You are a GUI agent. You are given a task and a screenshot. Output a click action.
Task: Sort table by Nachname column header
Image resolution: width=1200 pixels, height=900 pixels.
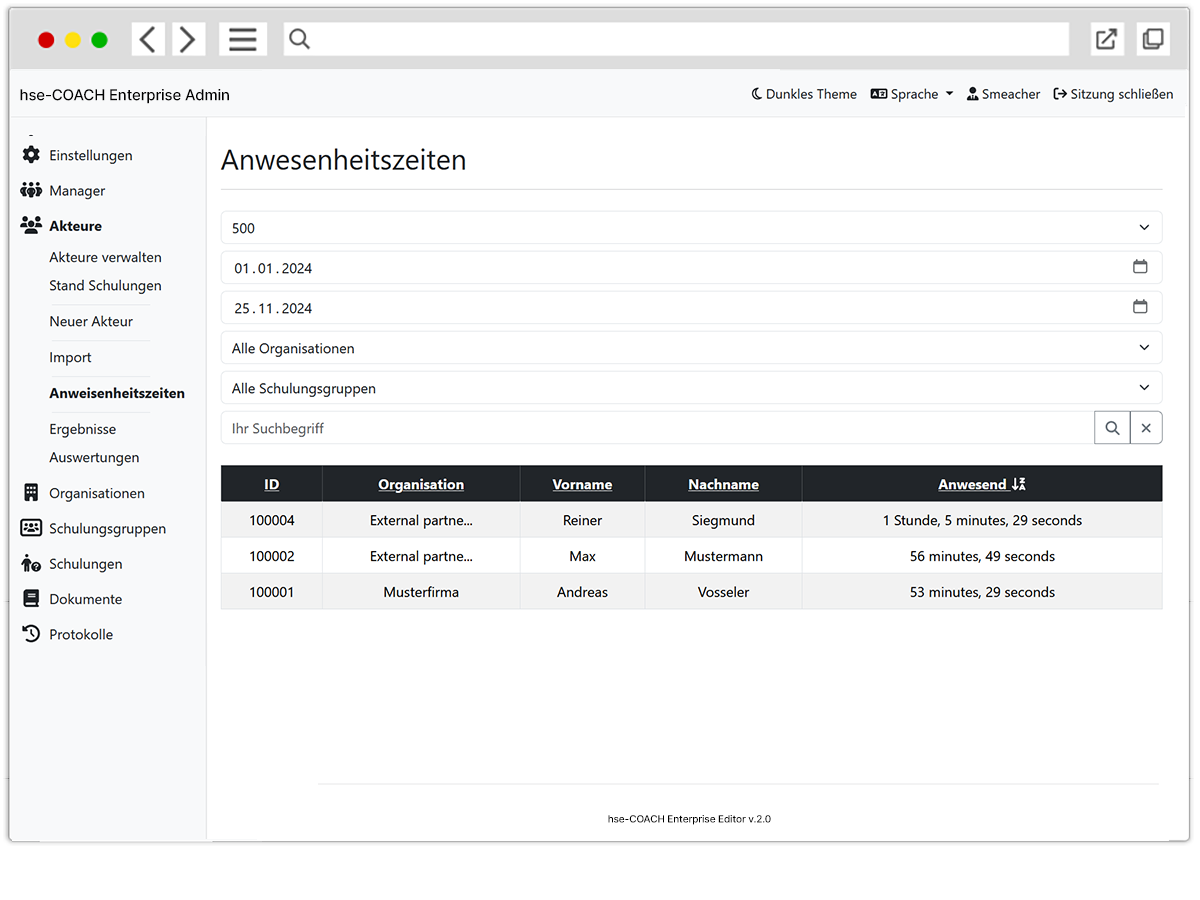[723, 484]
